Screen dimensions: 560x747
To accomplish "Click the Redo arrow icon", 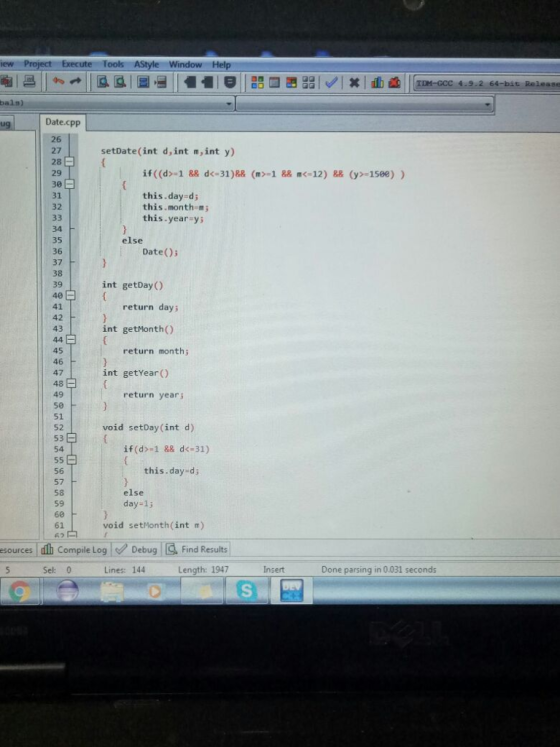I will [x=75, y=82].
